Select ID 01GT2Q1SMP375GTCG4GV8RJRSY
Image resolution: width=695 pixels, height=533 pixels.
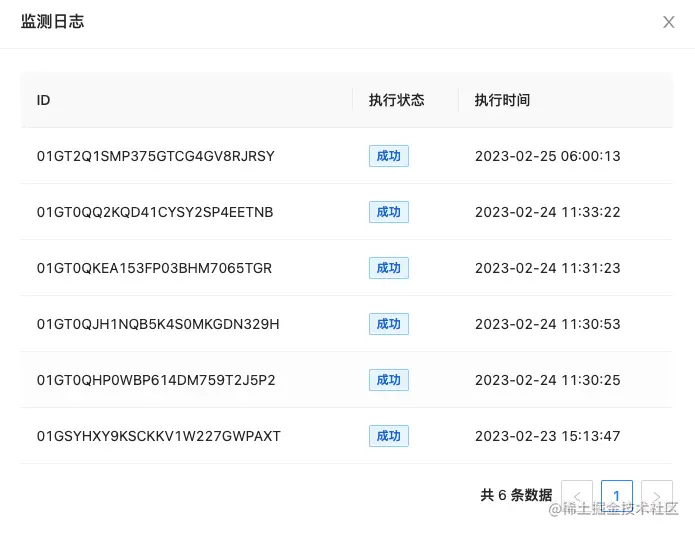click(156, 156)
